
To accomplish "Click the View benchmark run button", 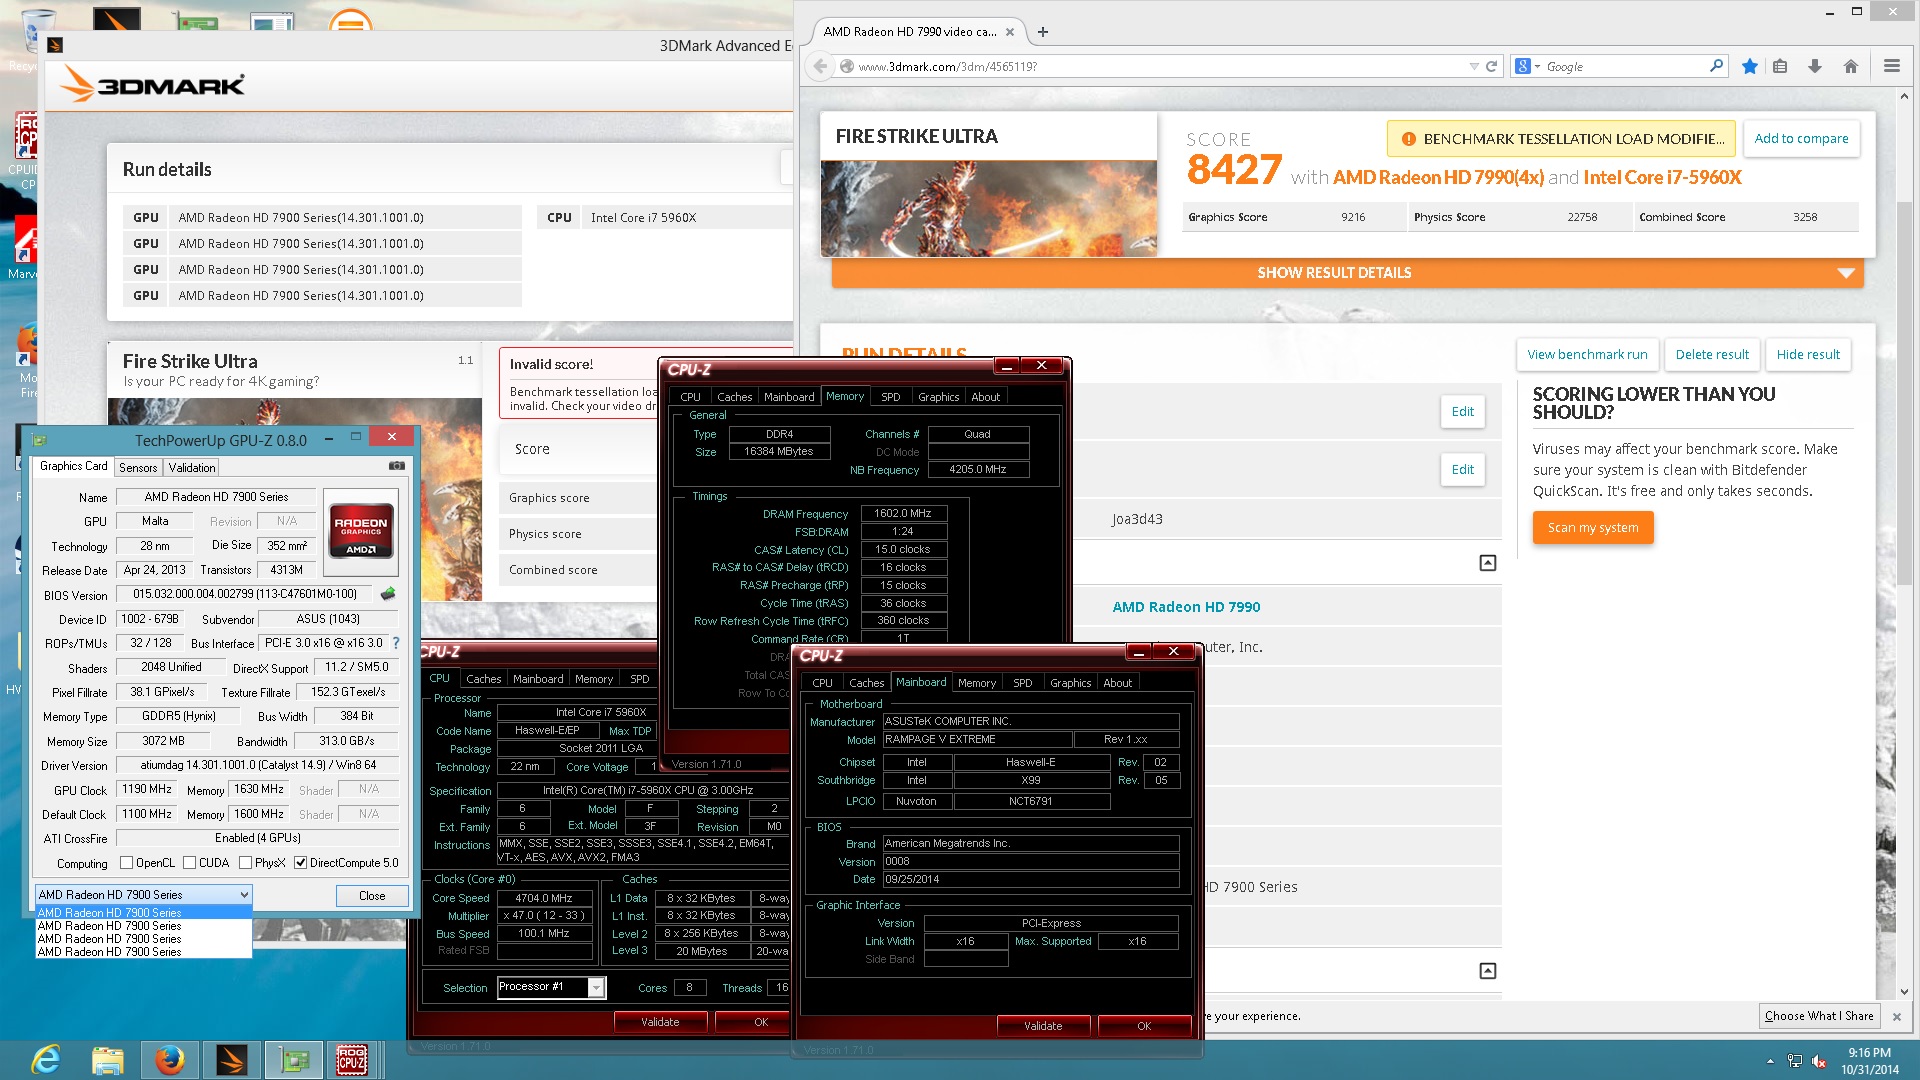I will (1587, 354).
